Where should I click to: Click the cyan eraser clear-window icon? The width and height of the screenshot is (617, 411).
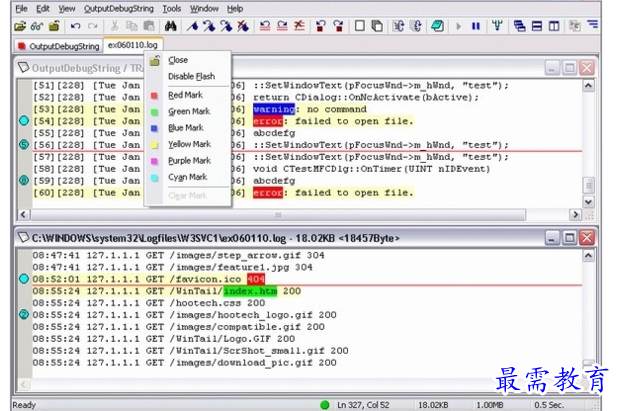[x=438, y=26]
